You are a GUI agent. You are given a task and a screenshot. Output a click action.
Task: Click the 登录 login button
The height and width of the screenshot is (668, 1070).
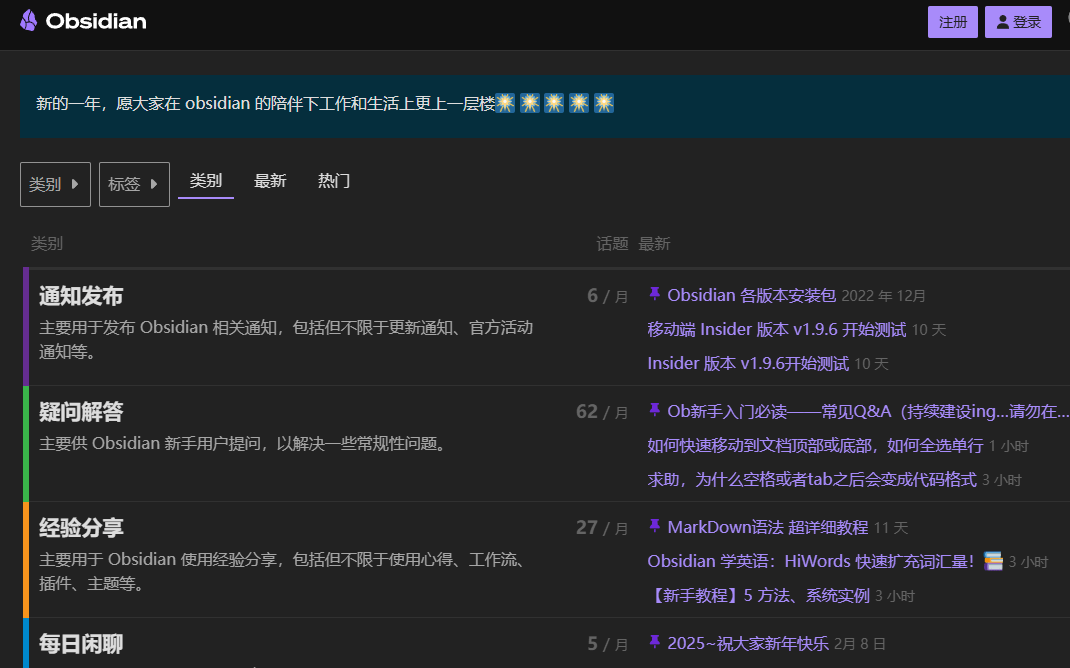1018,22
